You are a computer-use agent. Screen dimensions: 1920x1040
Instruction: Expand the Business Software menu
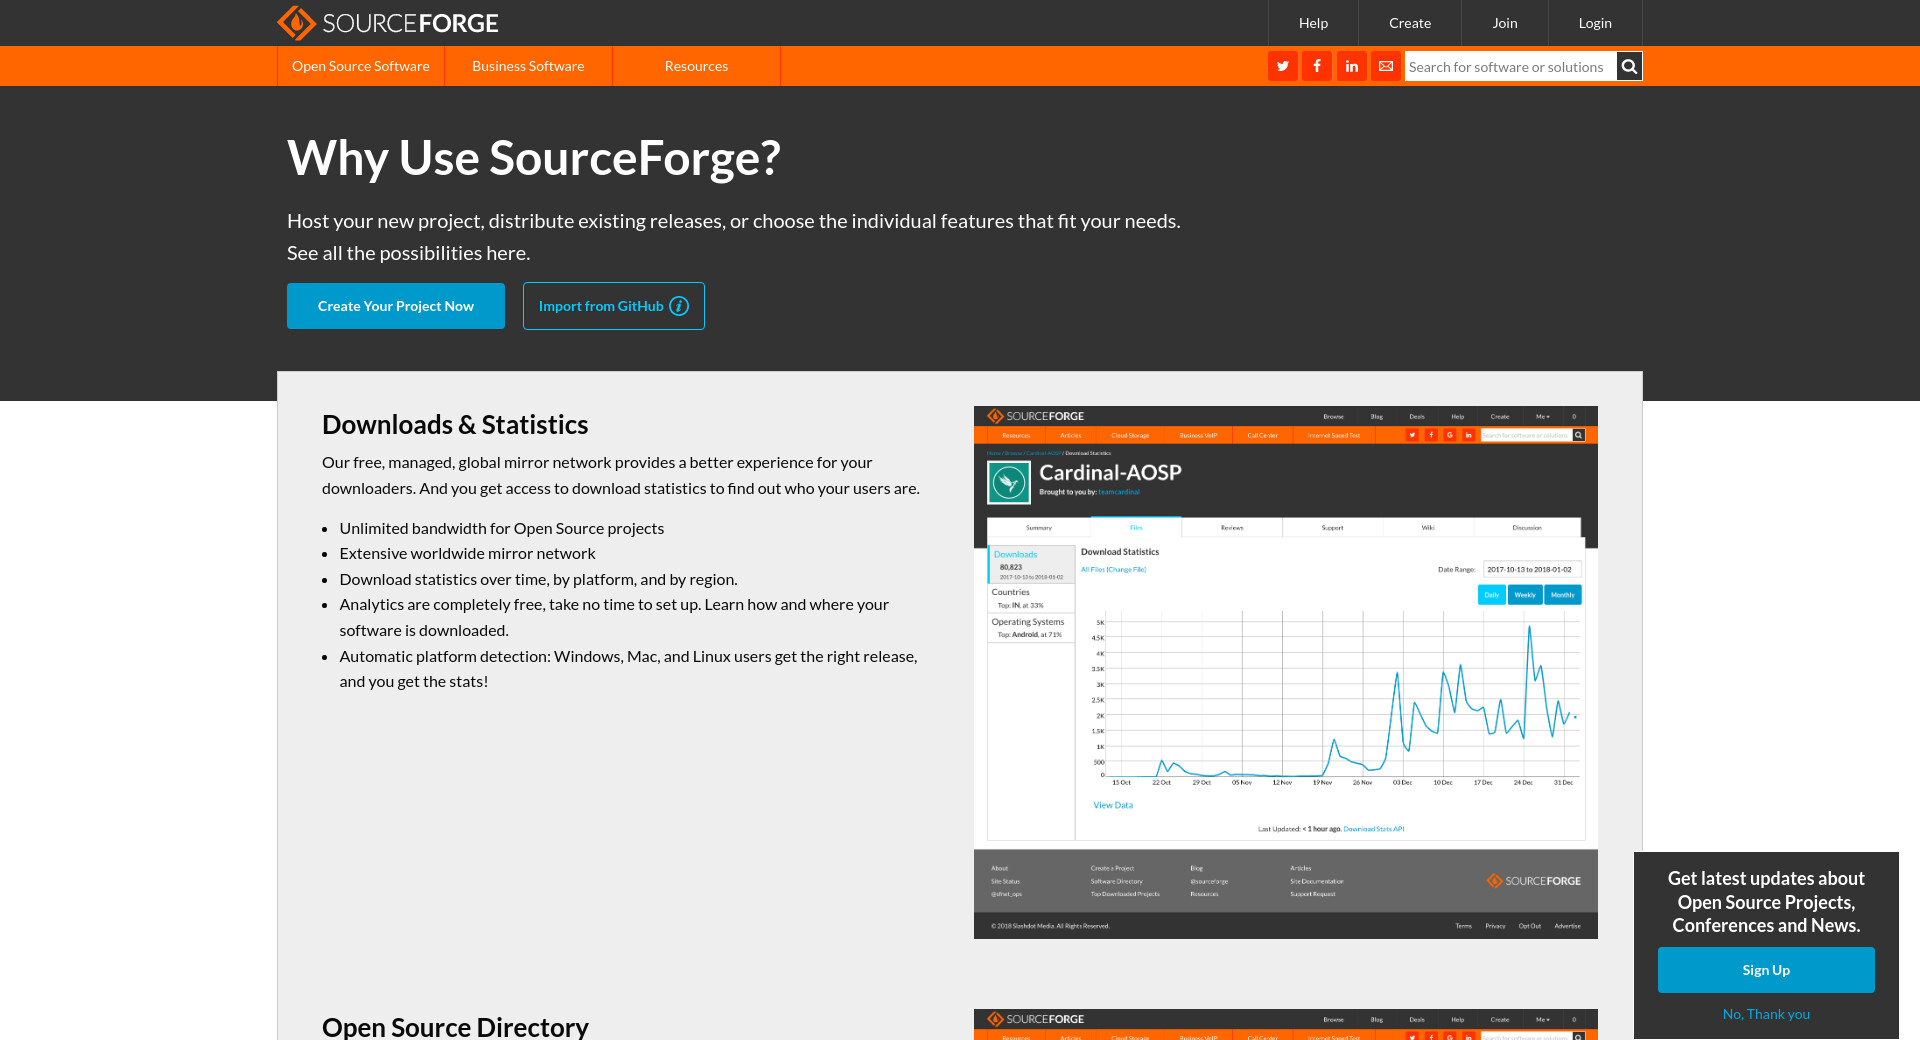click(x=528, y=66)
